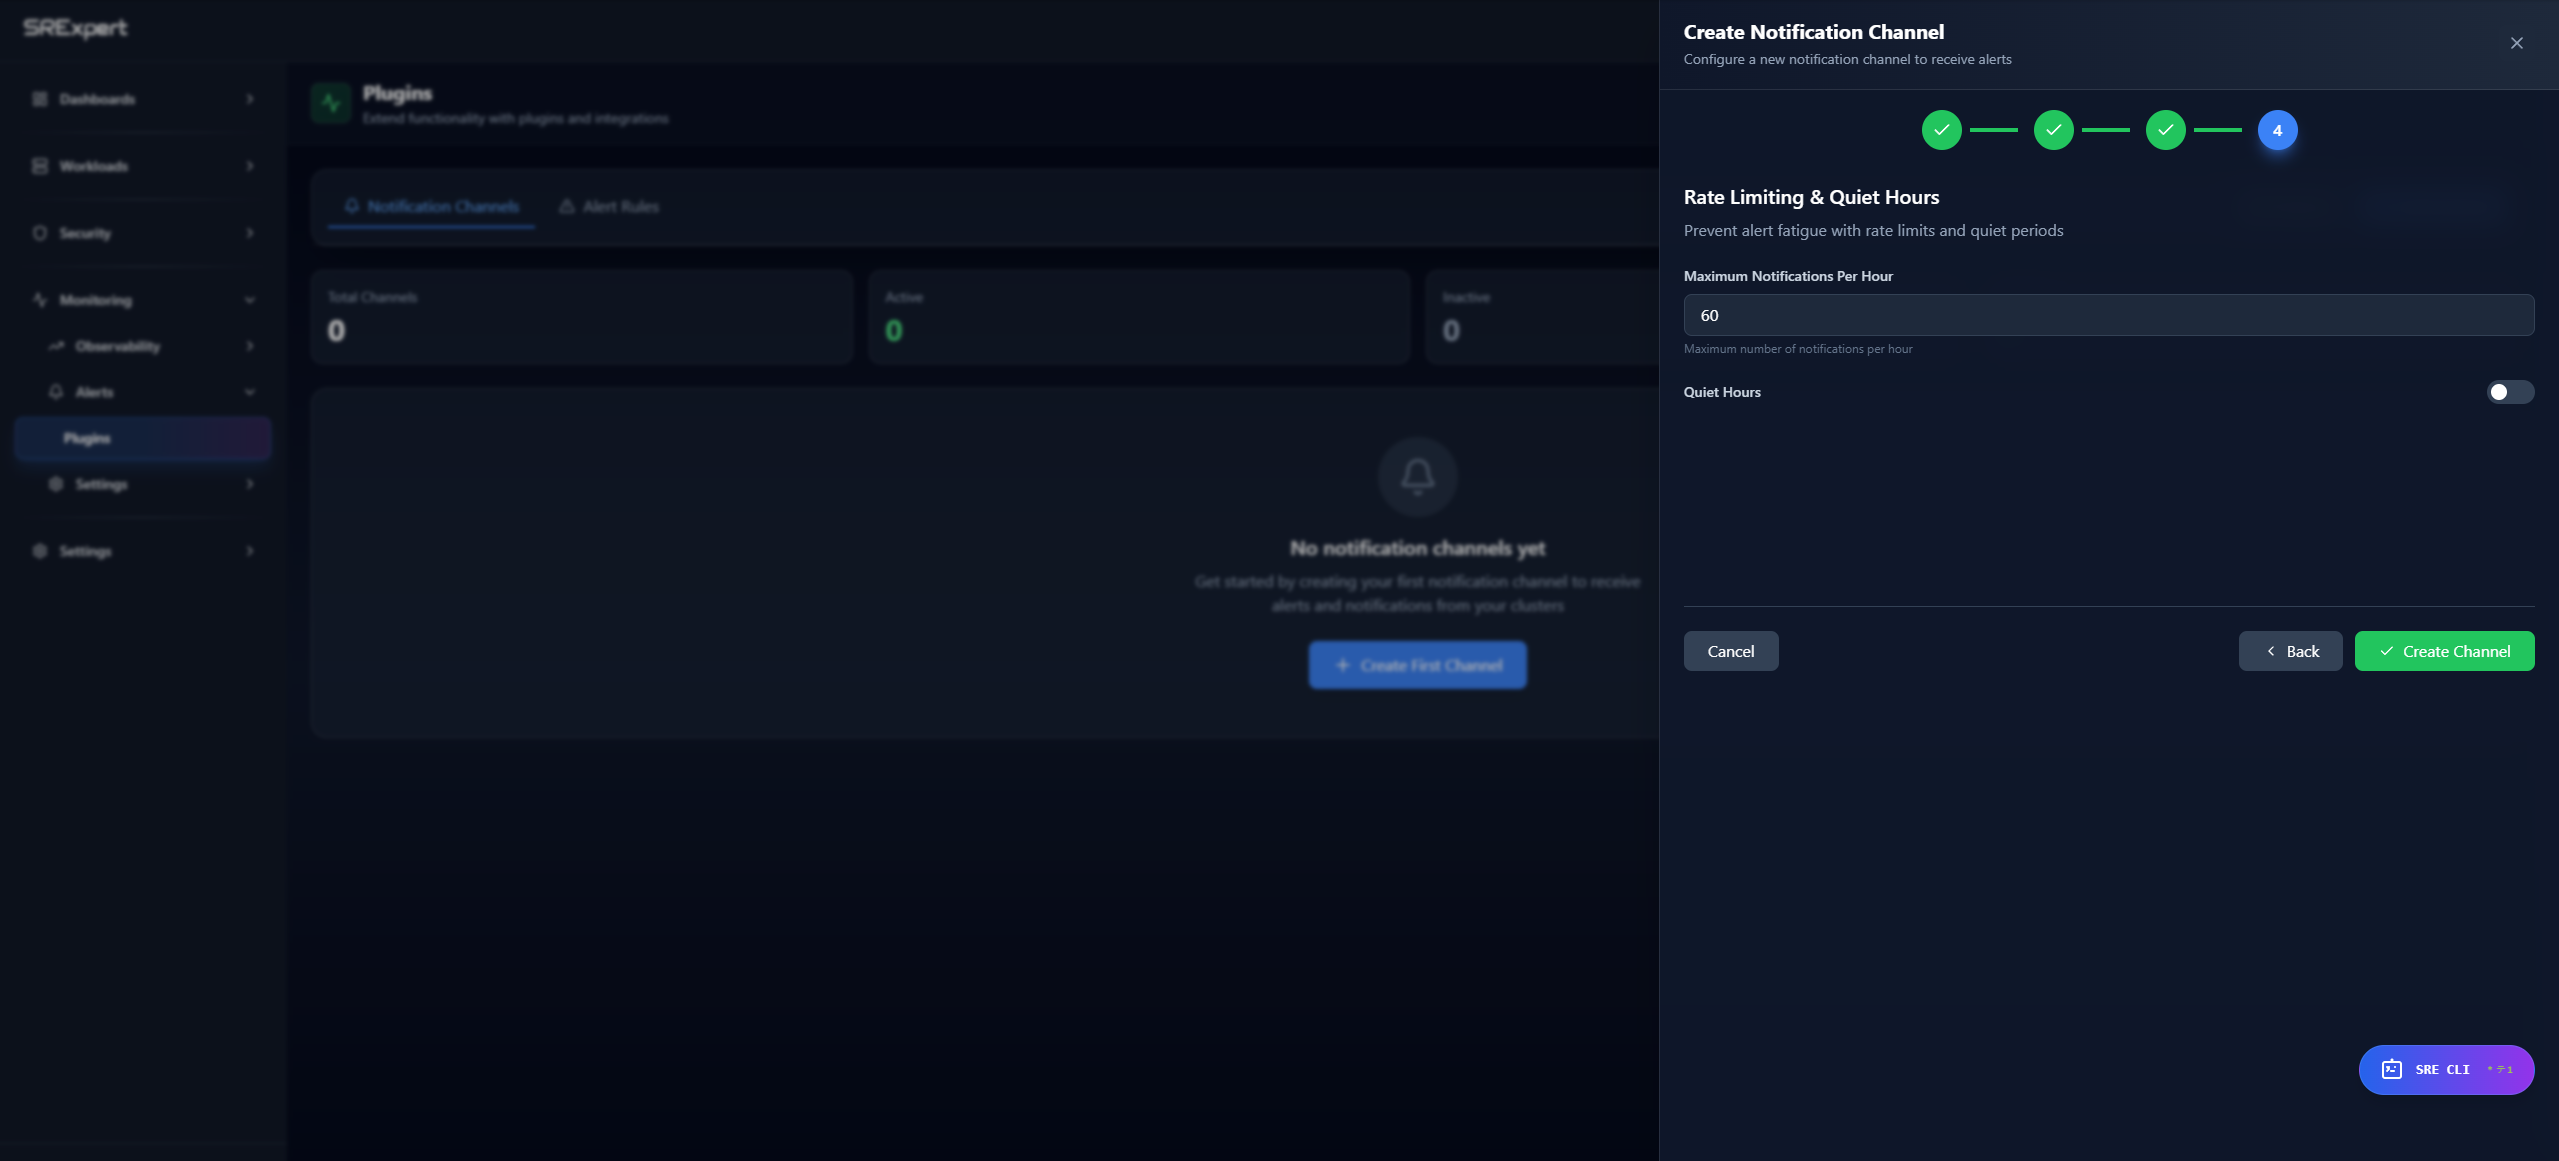Select the Alerts bell icon

pyautogui.click(x=57, y=392)
